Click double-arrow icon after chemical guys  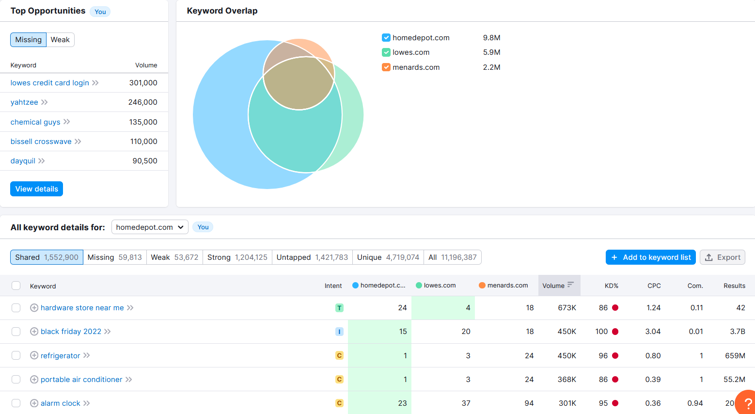click(66, 122)
